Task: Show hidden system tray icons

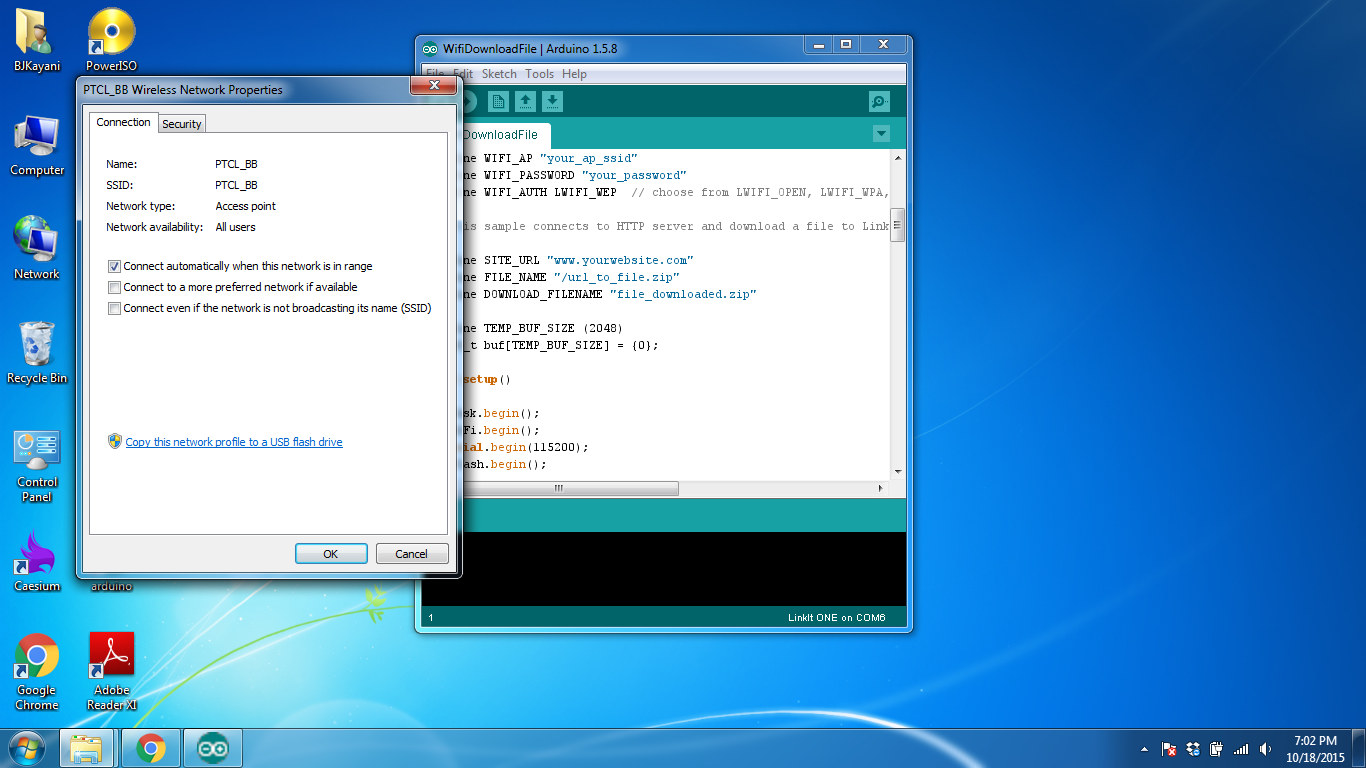Action: (x=1144, y=749)
